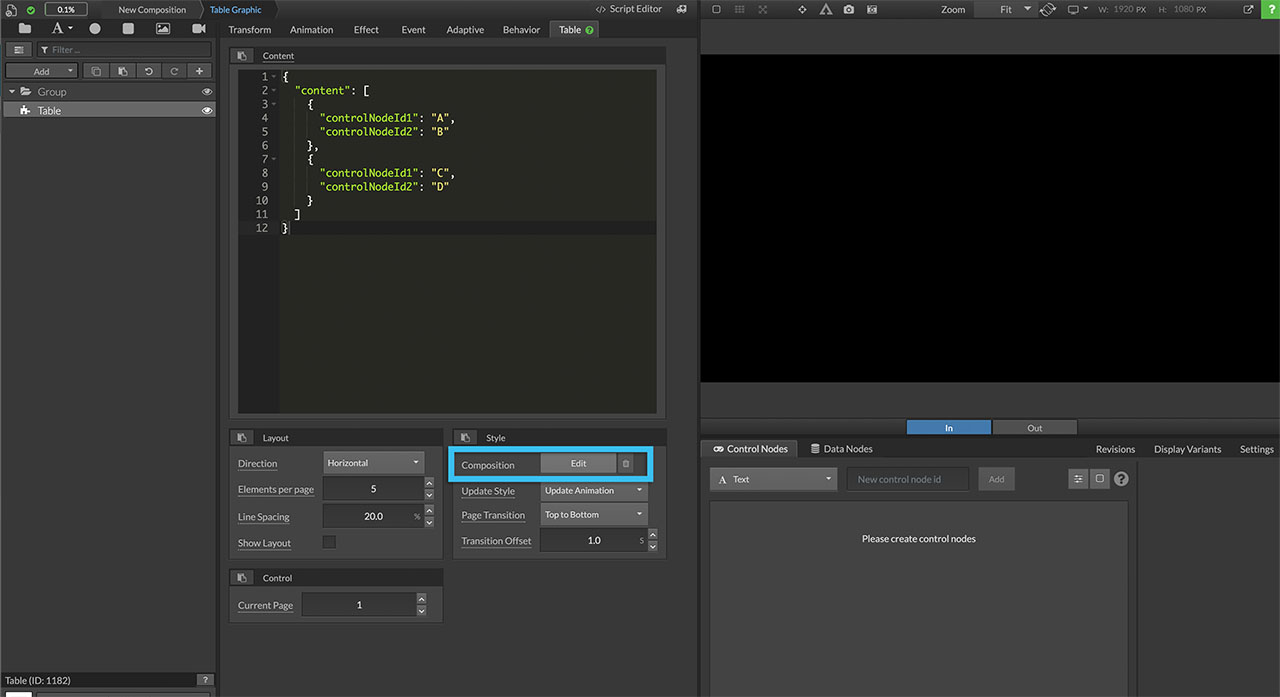Click the plus icon in outliner toolbar
The width and height of the screenshot is (1280, 697).
[200, 71]
